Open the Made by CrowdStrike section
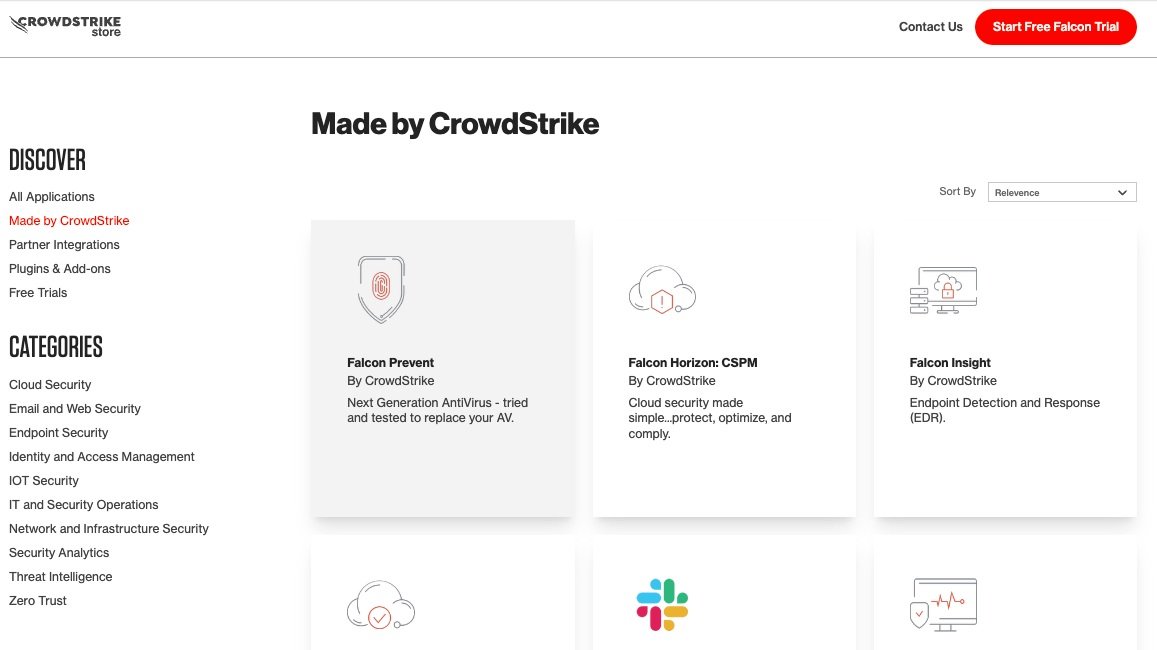Image resolution: width=1157 pixels, height=650 pixels. pos(68,220)
